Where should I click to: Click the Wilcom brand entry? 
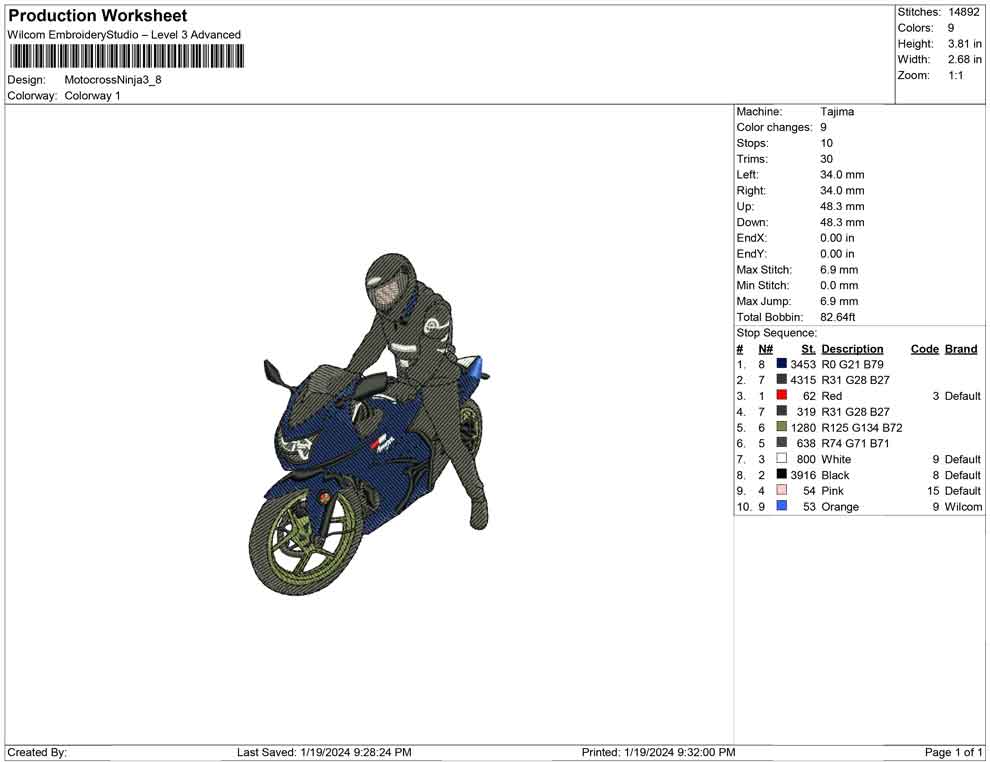[x=963, y=506]
